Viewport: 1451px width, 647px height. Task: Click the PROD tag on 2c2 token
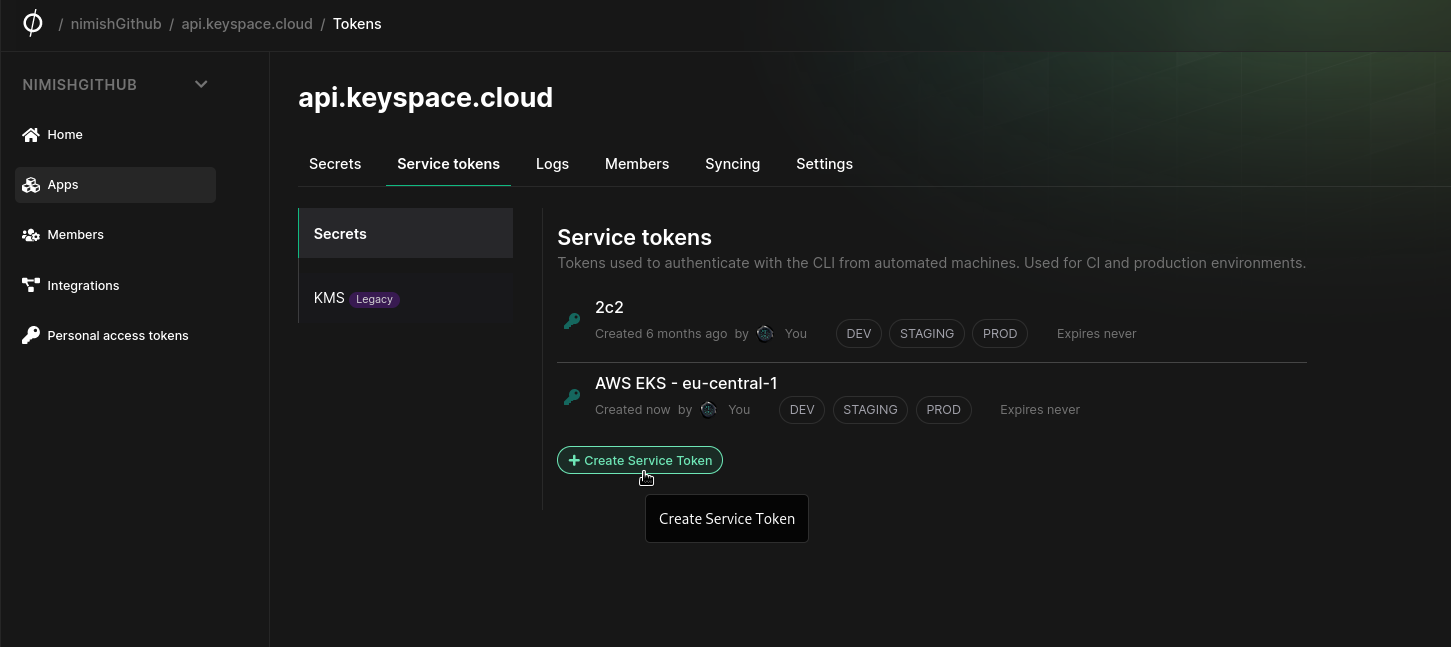pos(1000,334)
